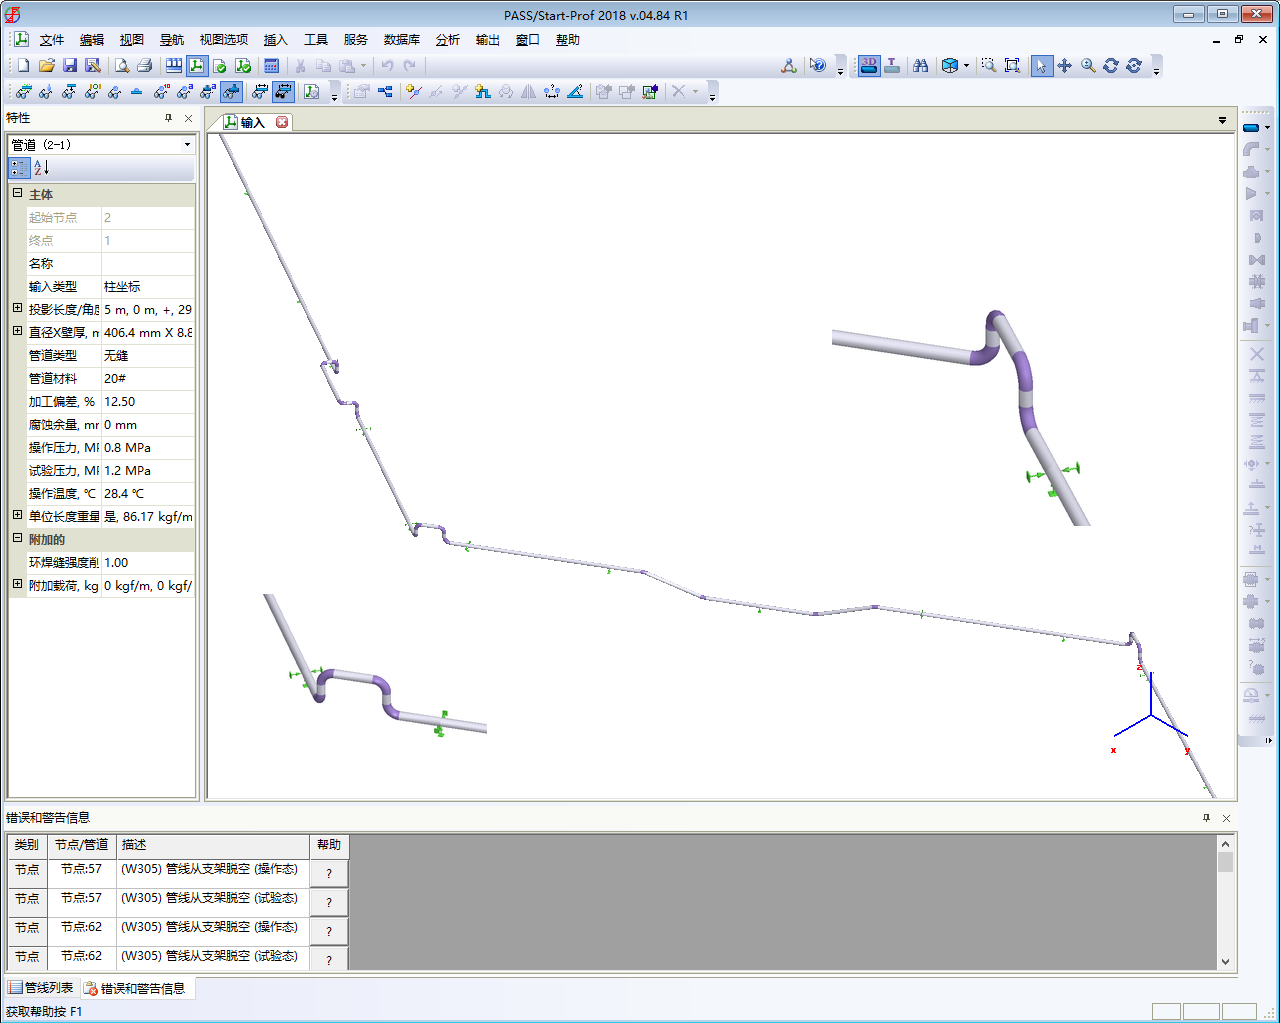This screenshot has width=1280, height=1023.
Task: Select the Zoom magnifier tool
Action: 1088,65
